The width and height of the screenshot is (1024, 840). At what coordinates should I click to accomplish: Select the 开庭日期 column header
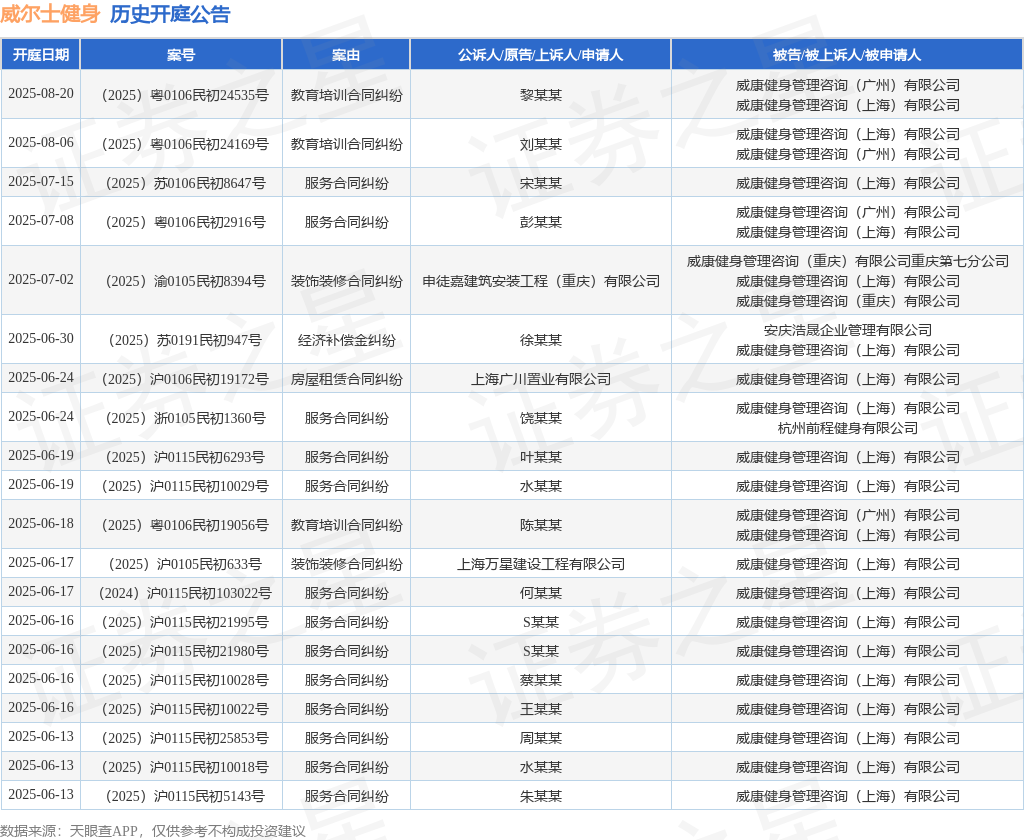(x=40, y=55)
